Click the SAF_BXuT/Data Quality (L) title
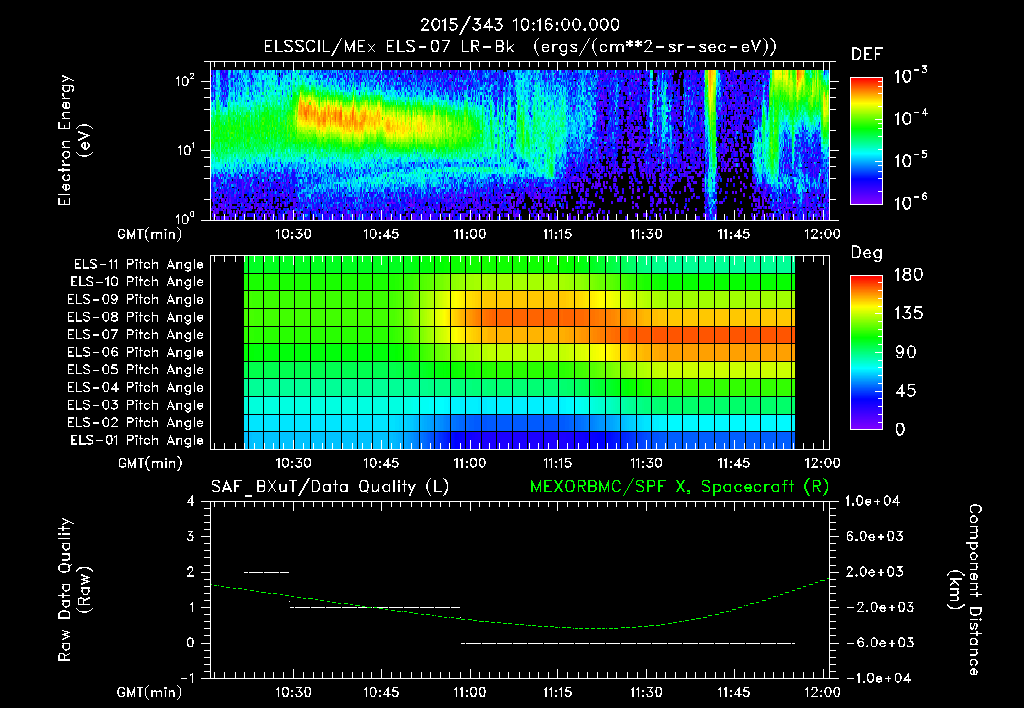This screenshot has width=1024, height=708. [x=330, y=487]
